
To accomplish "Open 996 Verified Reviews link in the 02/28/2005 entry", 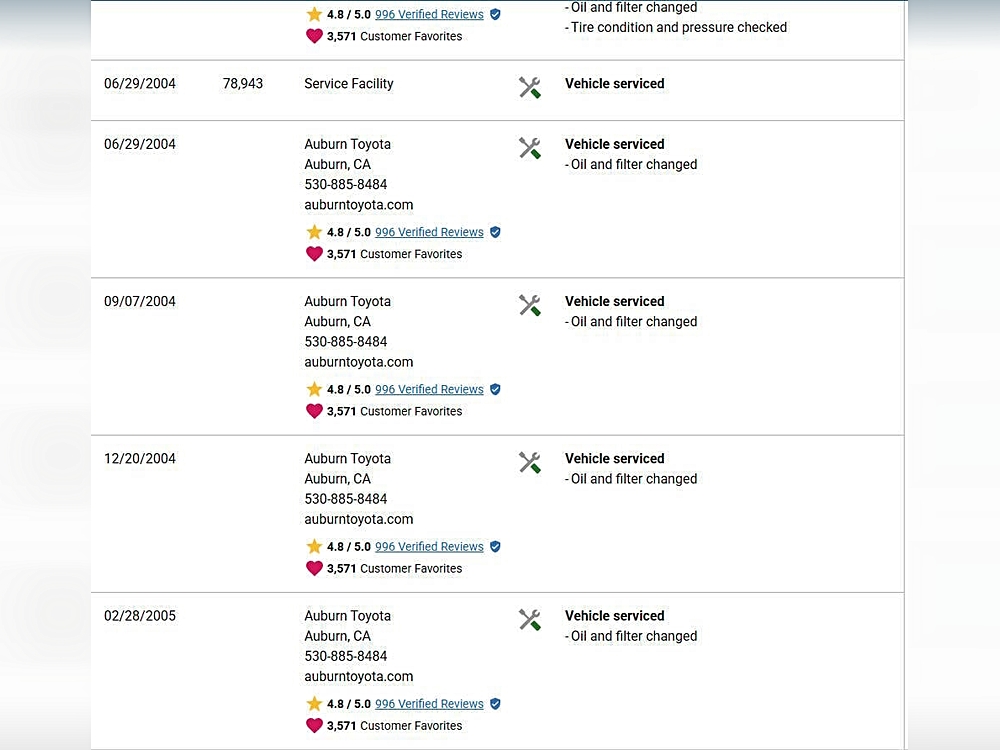I will tap(429, 704).
